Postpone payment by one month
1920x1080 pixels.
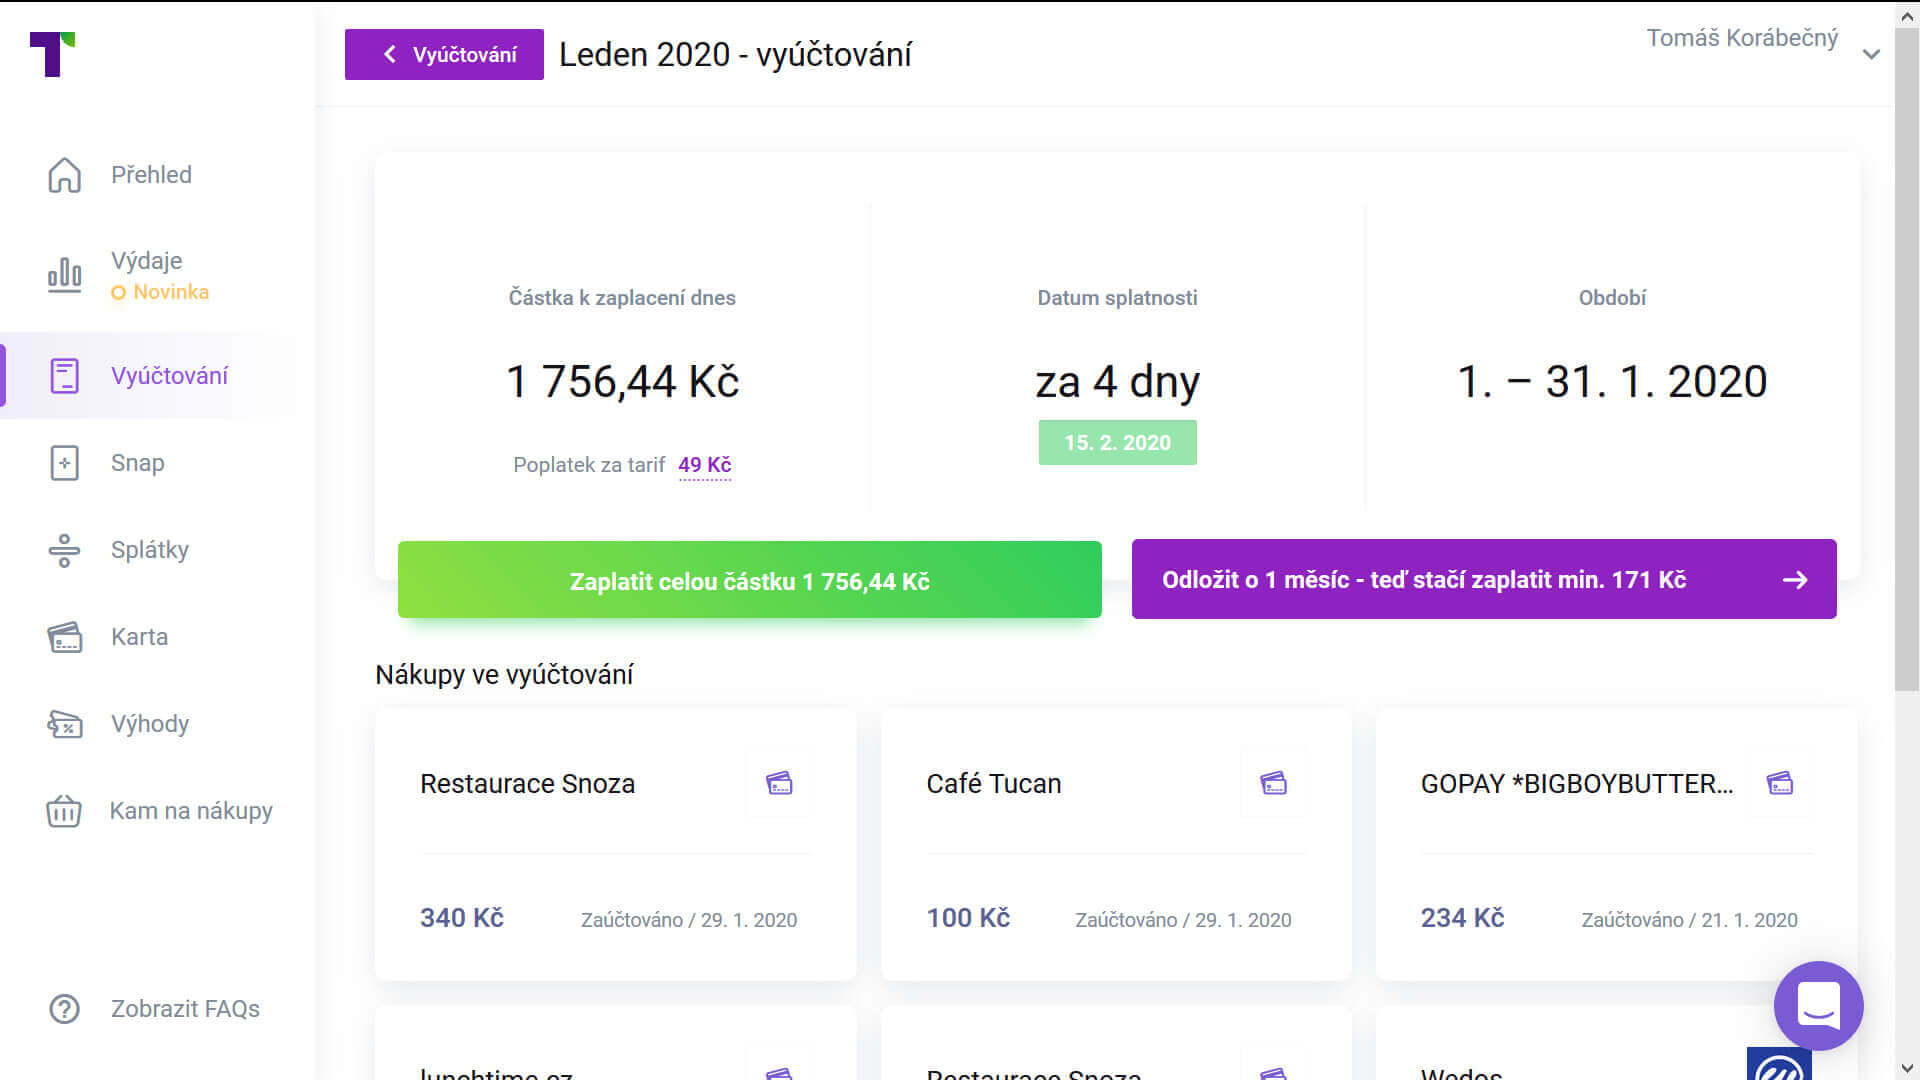pyautogui.click(x=1483, y=579)
